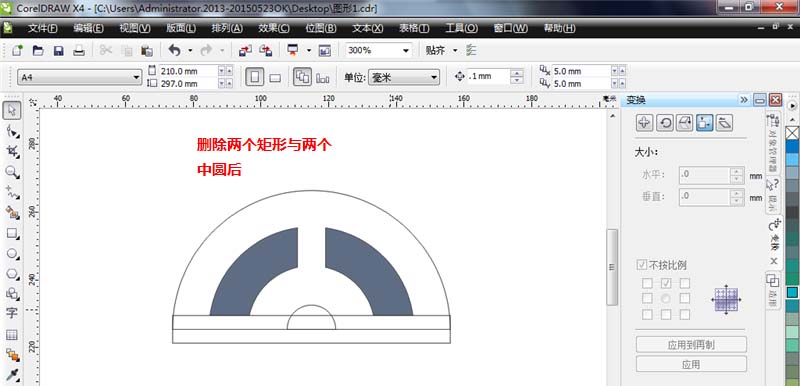Open the 编辑(E) menu
The height and width of the screenshot is (386, 800).
[x=88, y=29]
